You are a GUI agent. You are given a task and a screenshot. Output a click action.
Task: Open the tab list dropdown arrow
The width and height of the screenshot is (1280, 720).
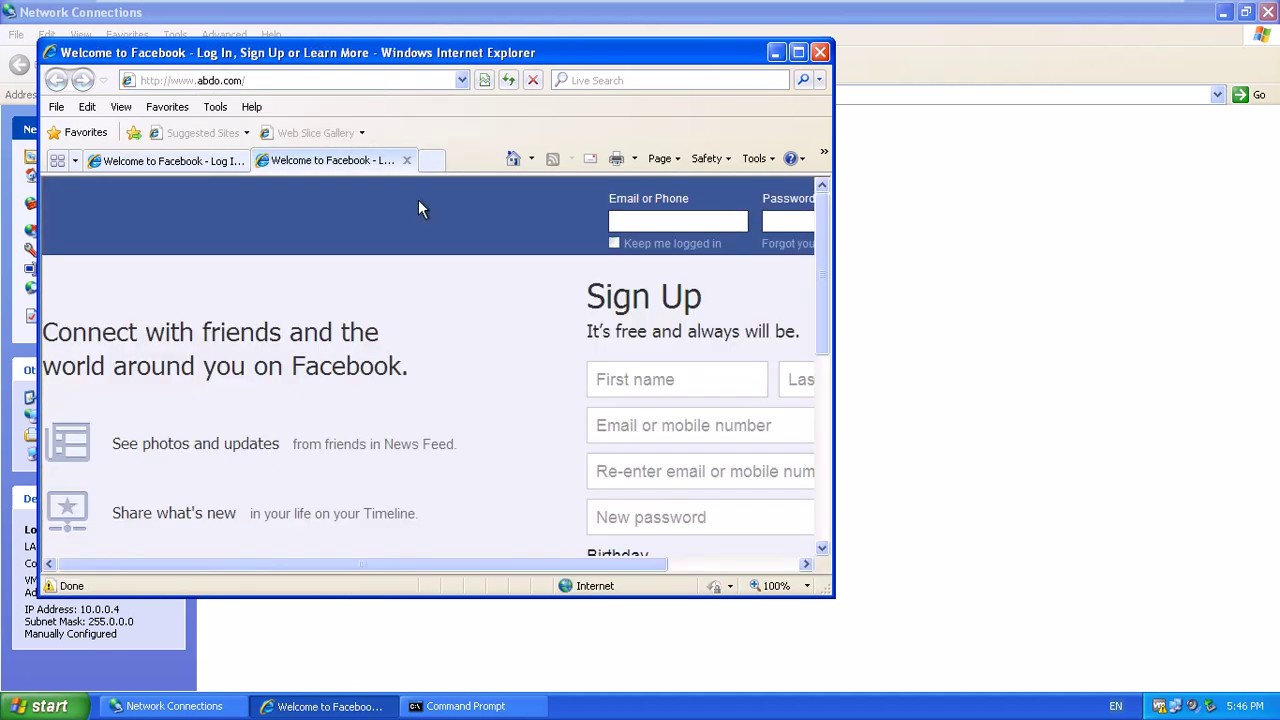pyautogui.click(x=74, y=161)
